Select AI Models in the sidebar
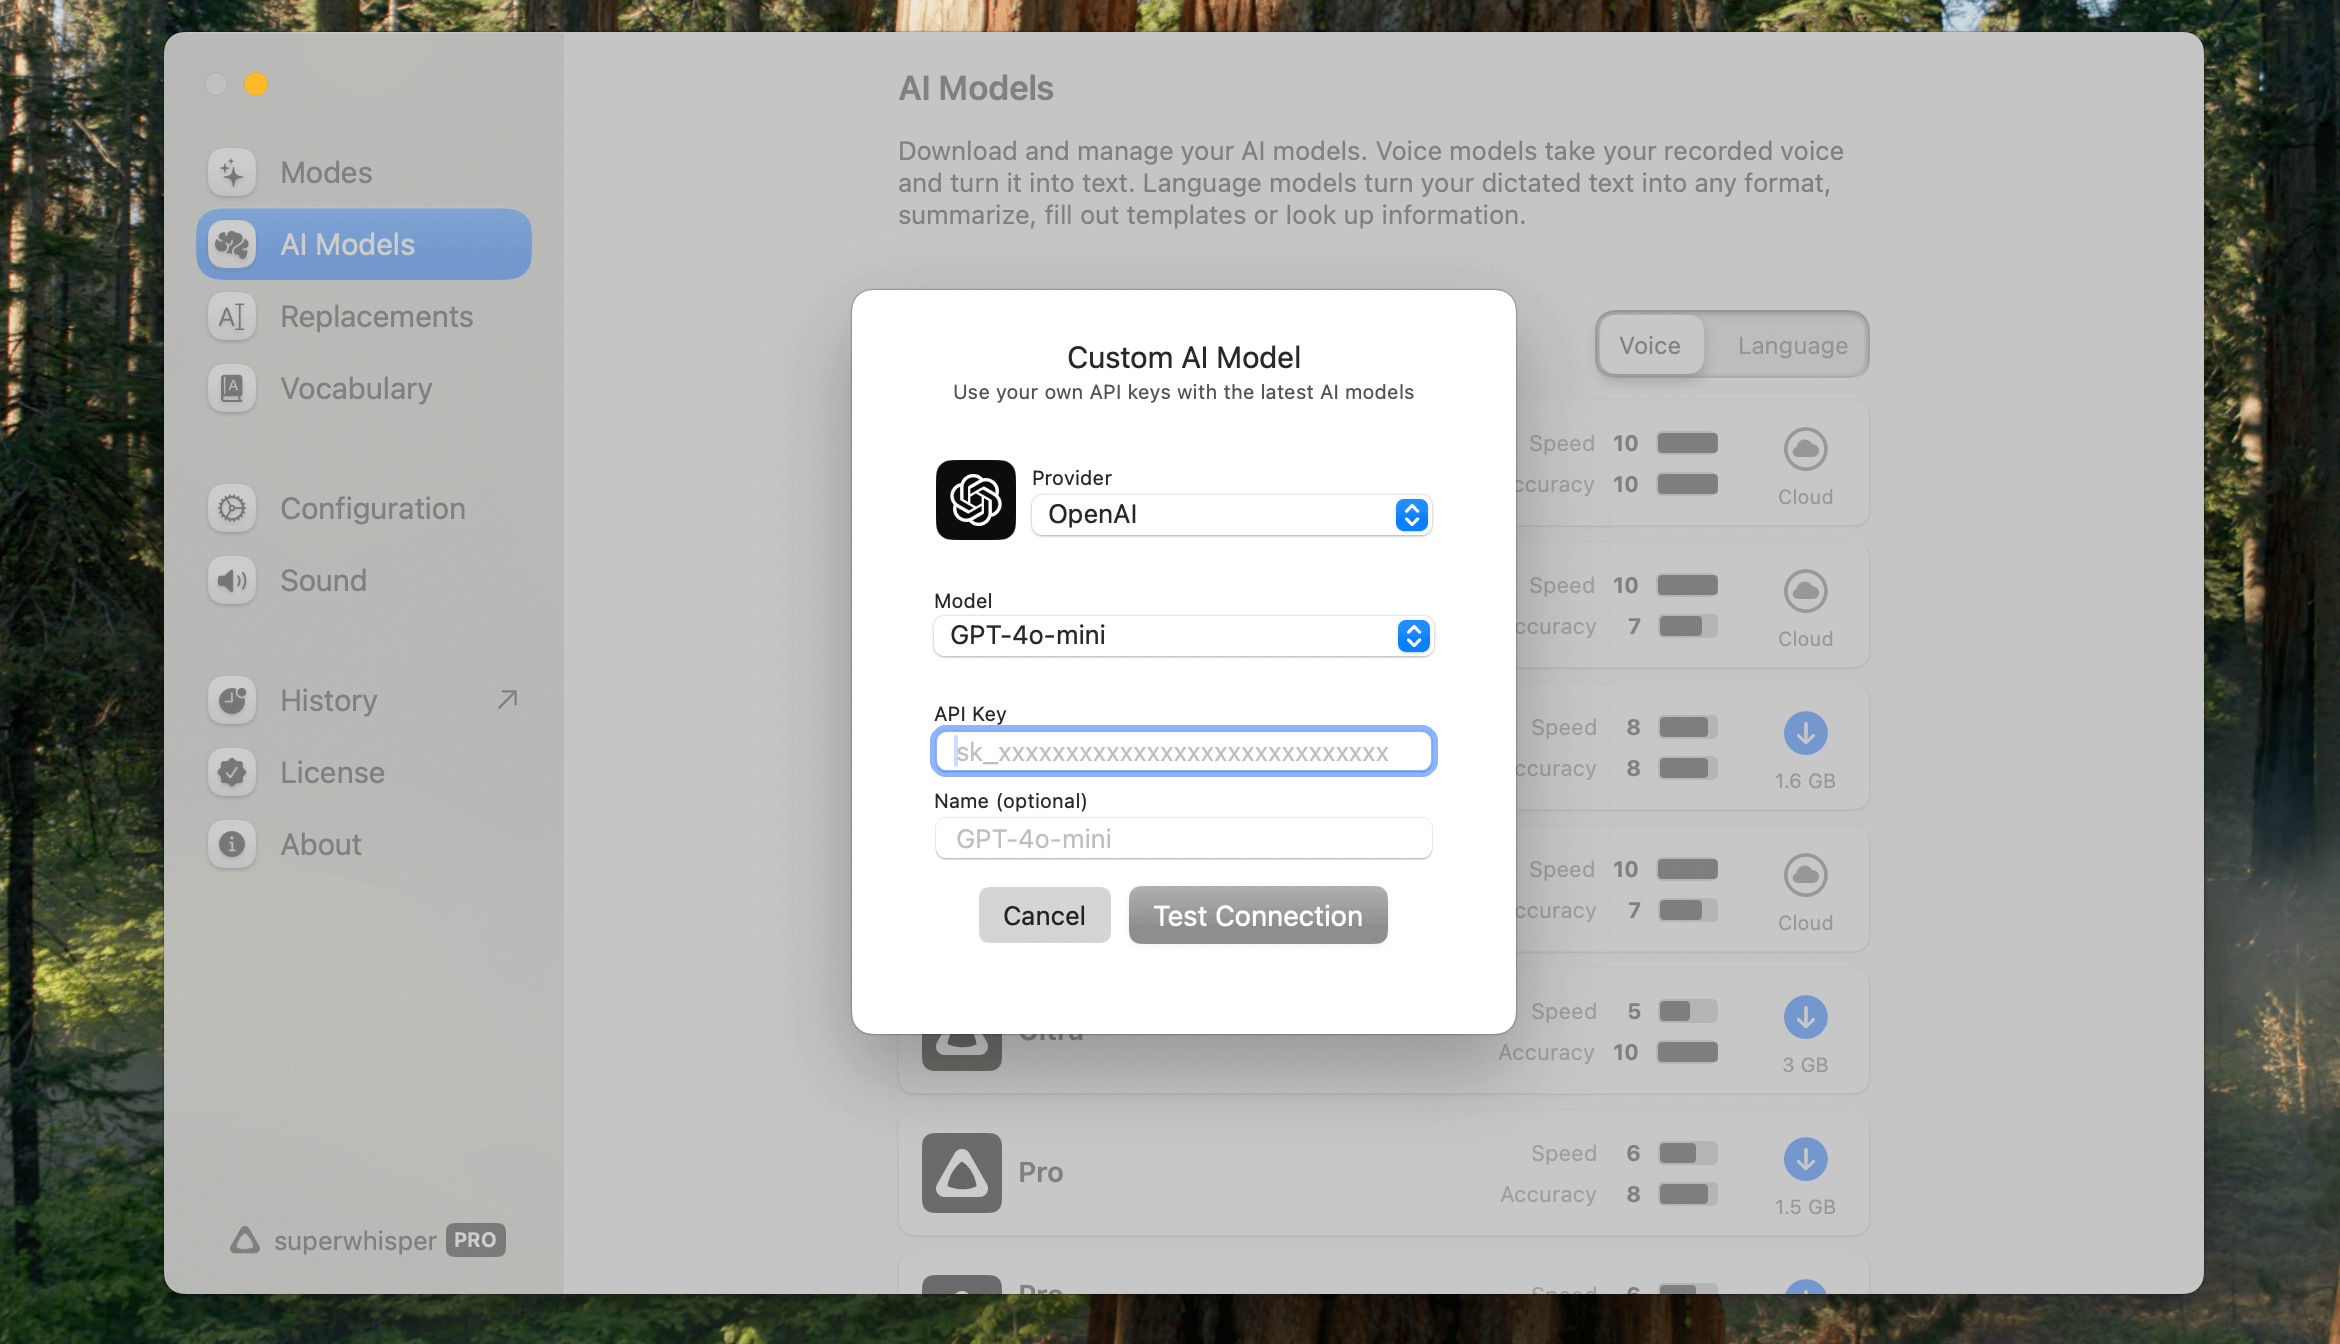This screenshot has height=1344, width=2340. (364, 245)
